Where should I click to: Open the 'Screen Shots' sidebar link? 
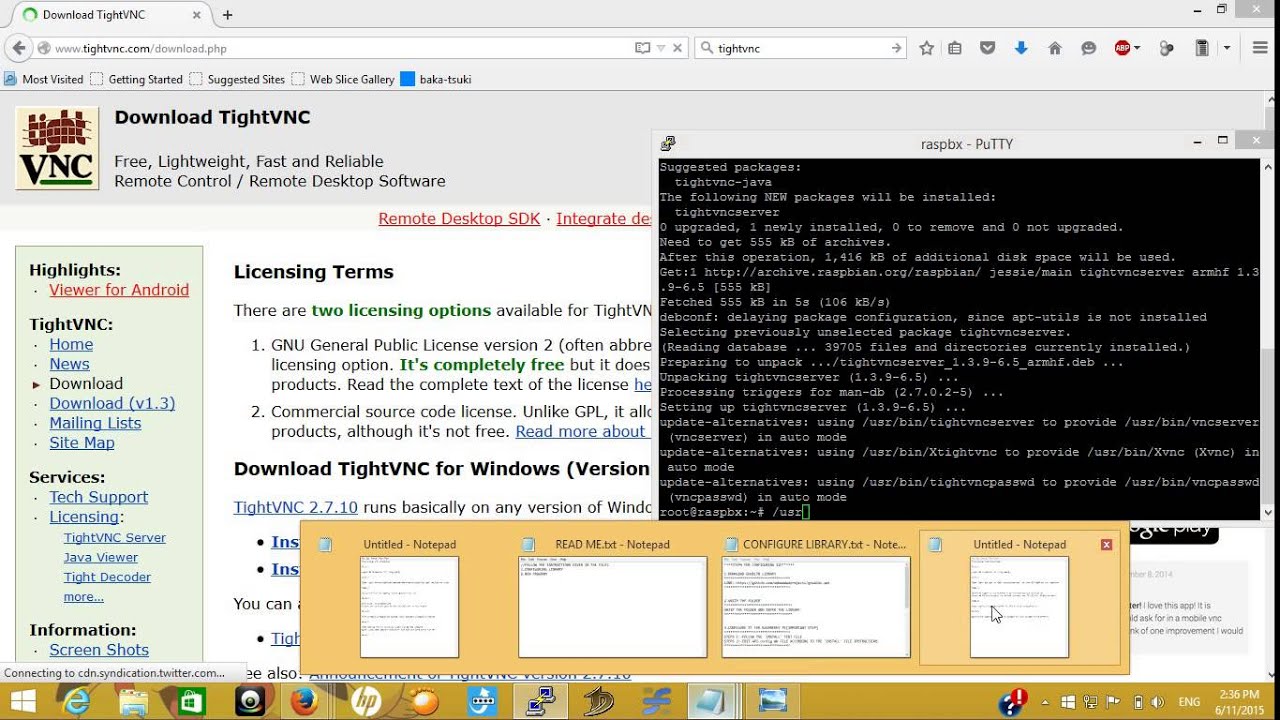(x=99, y=650)
